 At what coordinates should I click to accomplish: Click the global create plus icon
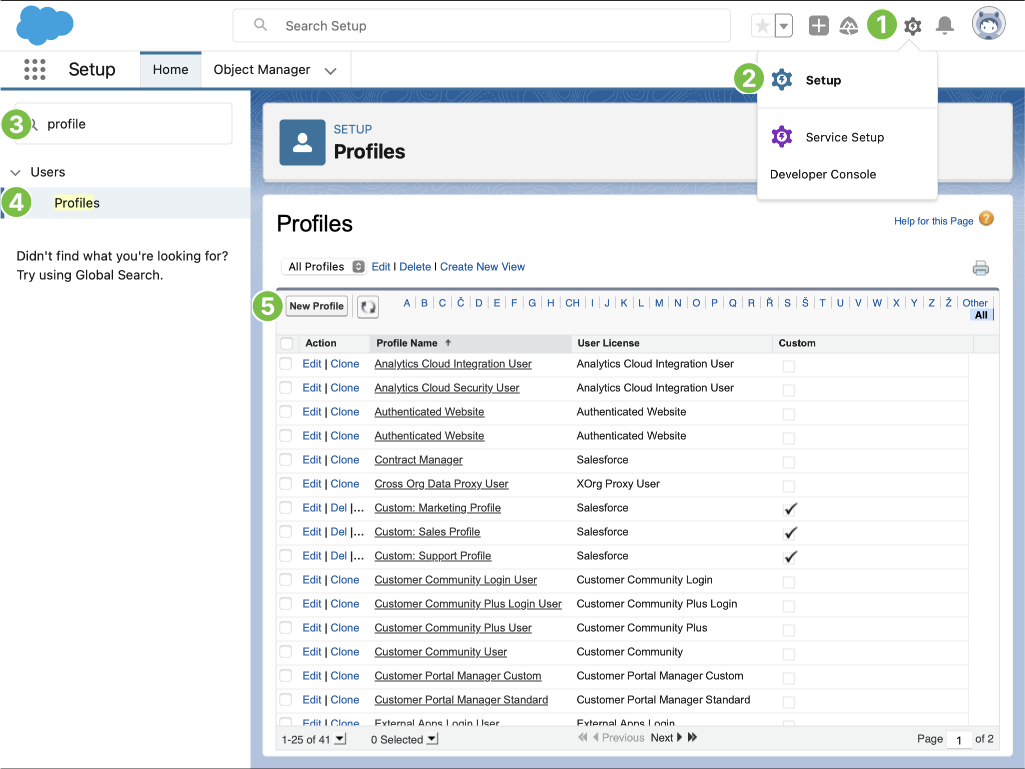819,26
